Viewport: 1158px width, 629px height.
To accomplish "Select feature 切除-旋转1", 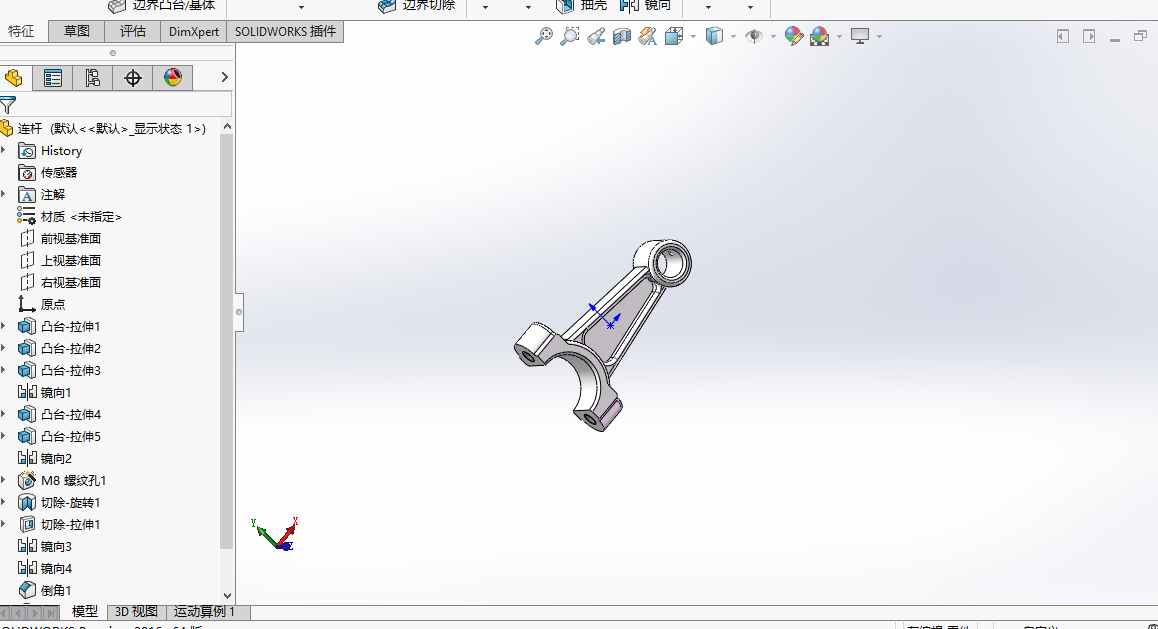I will pyautogui.click(x=59, y=502).
